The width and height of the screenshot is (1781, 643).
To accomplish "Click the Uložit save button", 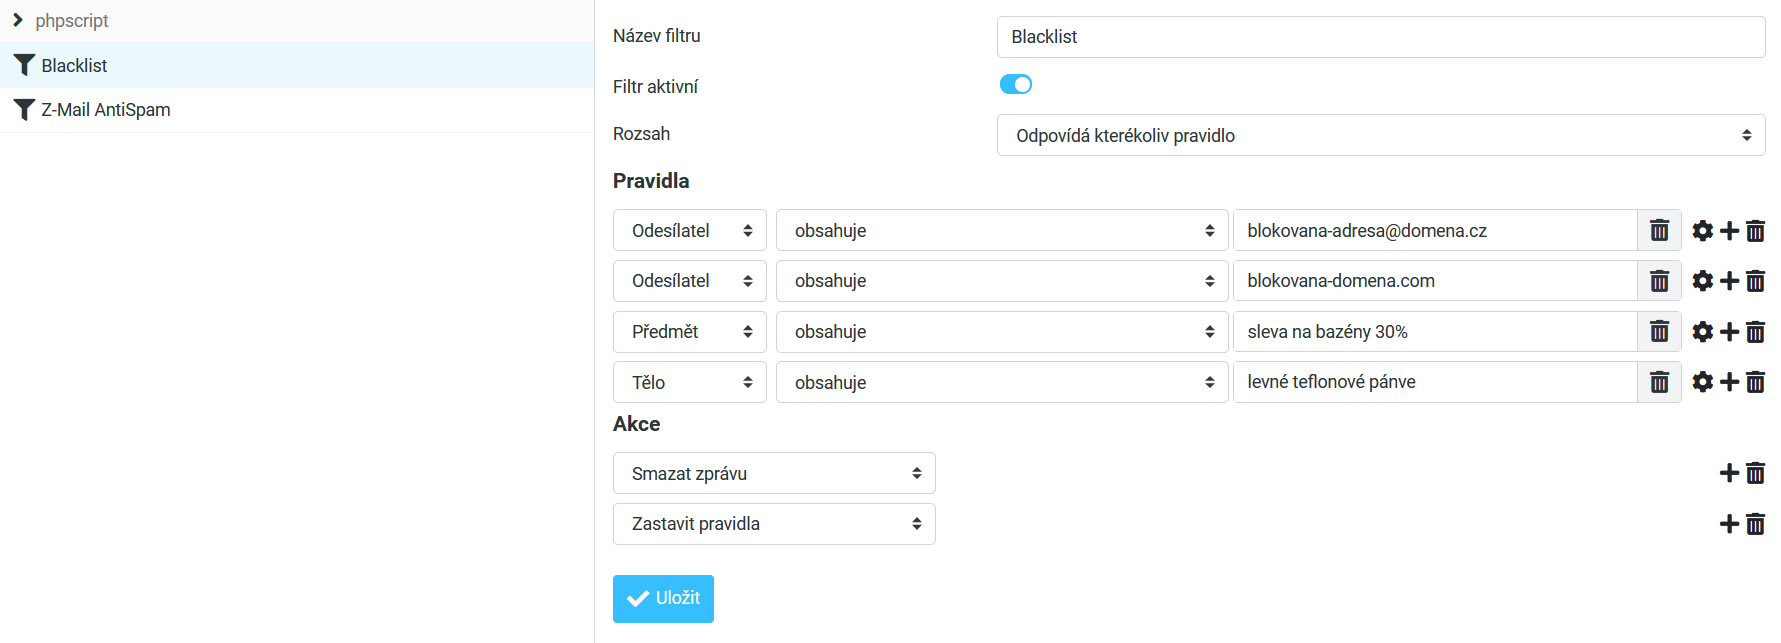I will (x=663, y=598).
